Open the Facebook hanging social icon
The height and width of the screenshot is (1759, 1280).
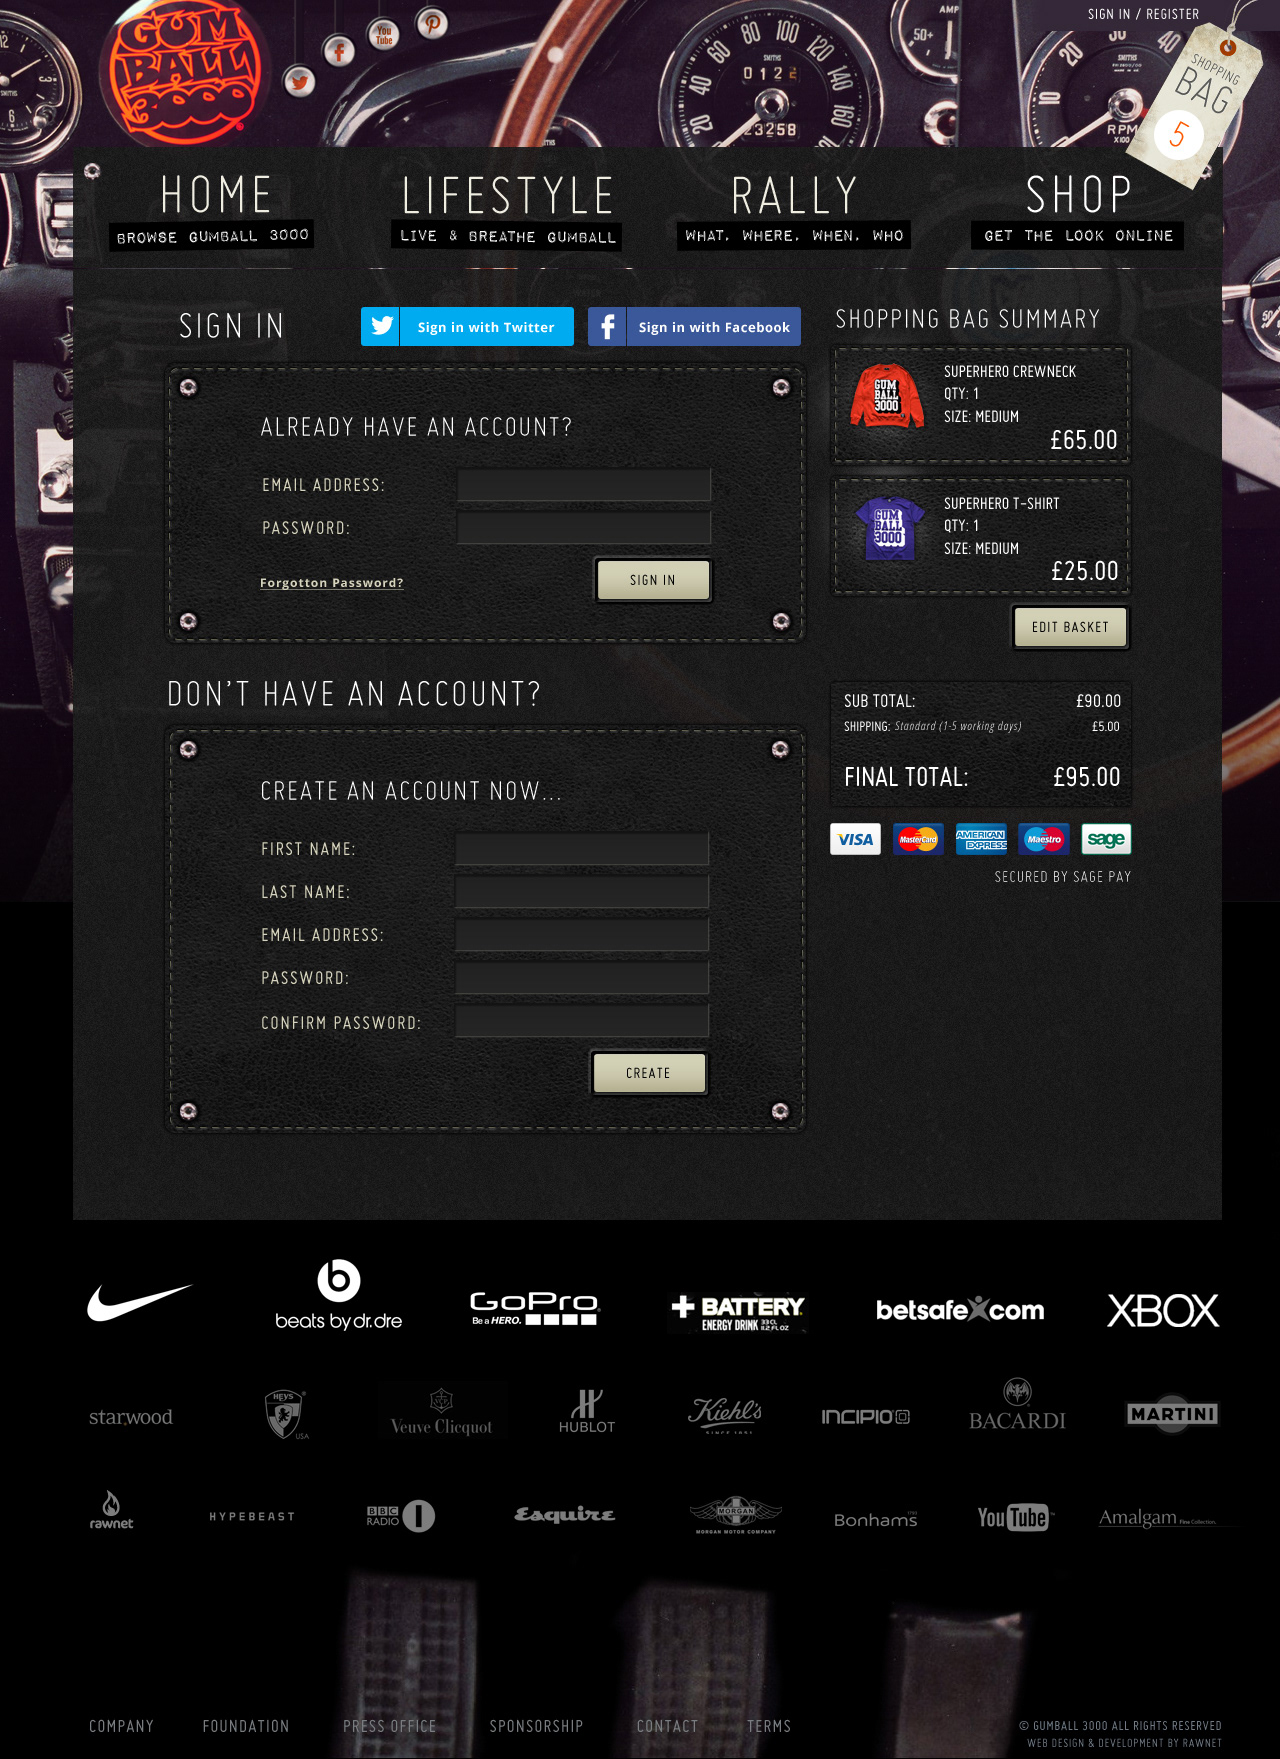click(x=339, y=51)
